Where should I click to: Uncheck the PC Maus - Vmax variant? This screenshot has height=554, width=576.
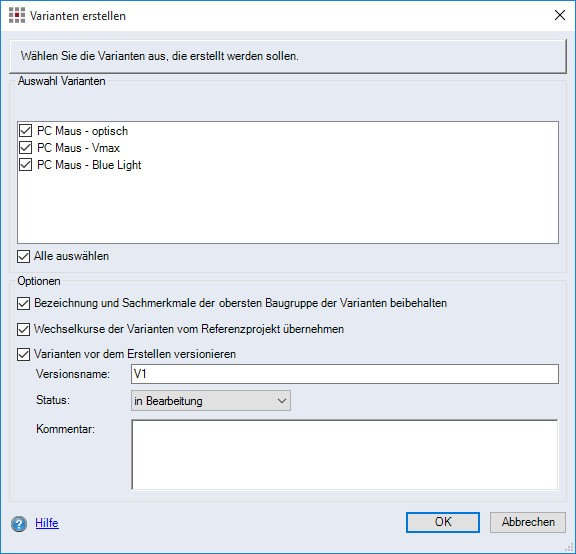25,148
